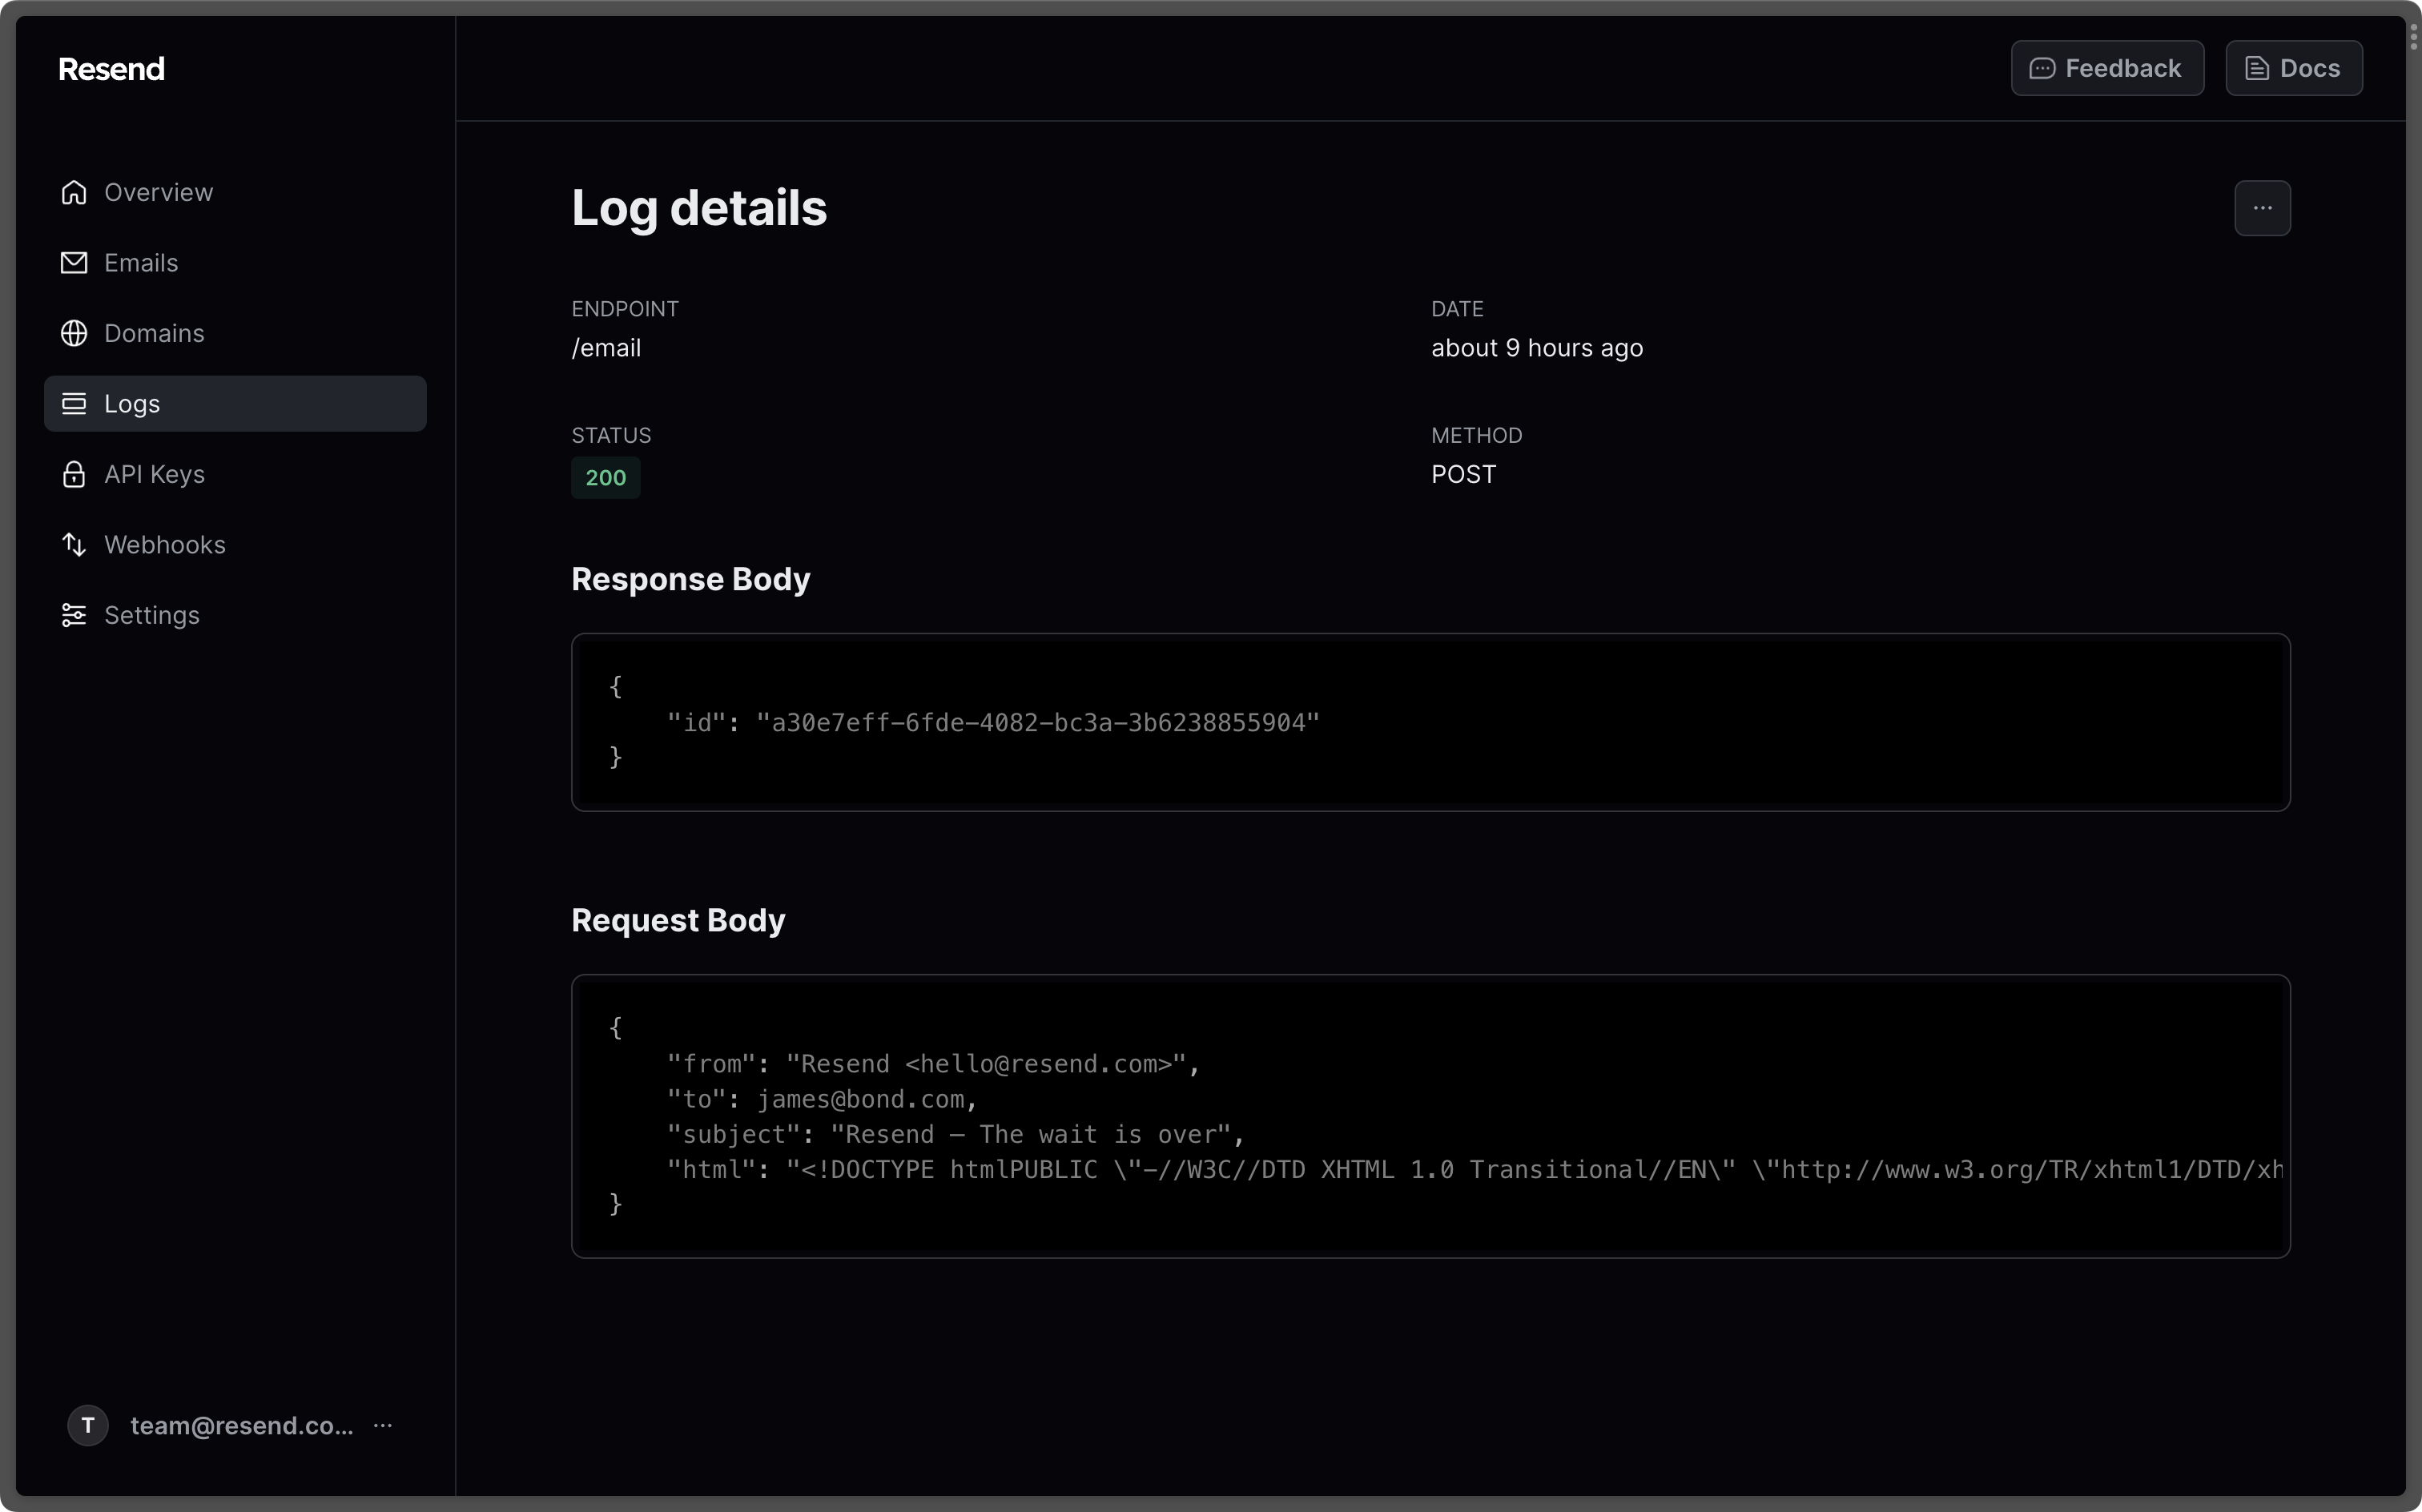Screen dimensions: 2422x1512
Task: Click the Domains globe icon
Action: pyautogui.click(x=74, y=333)
